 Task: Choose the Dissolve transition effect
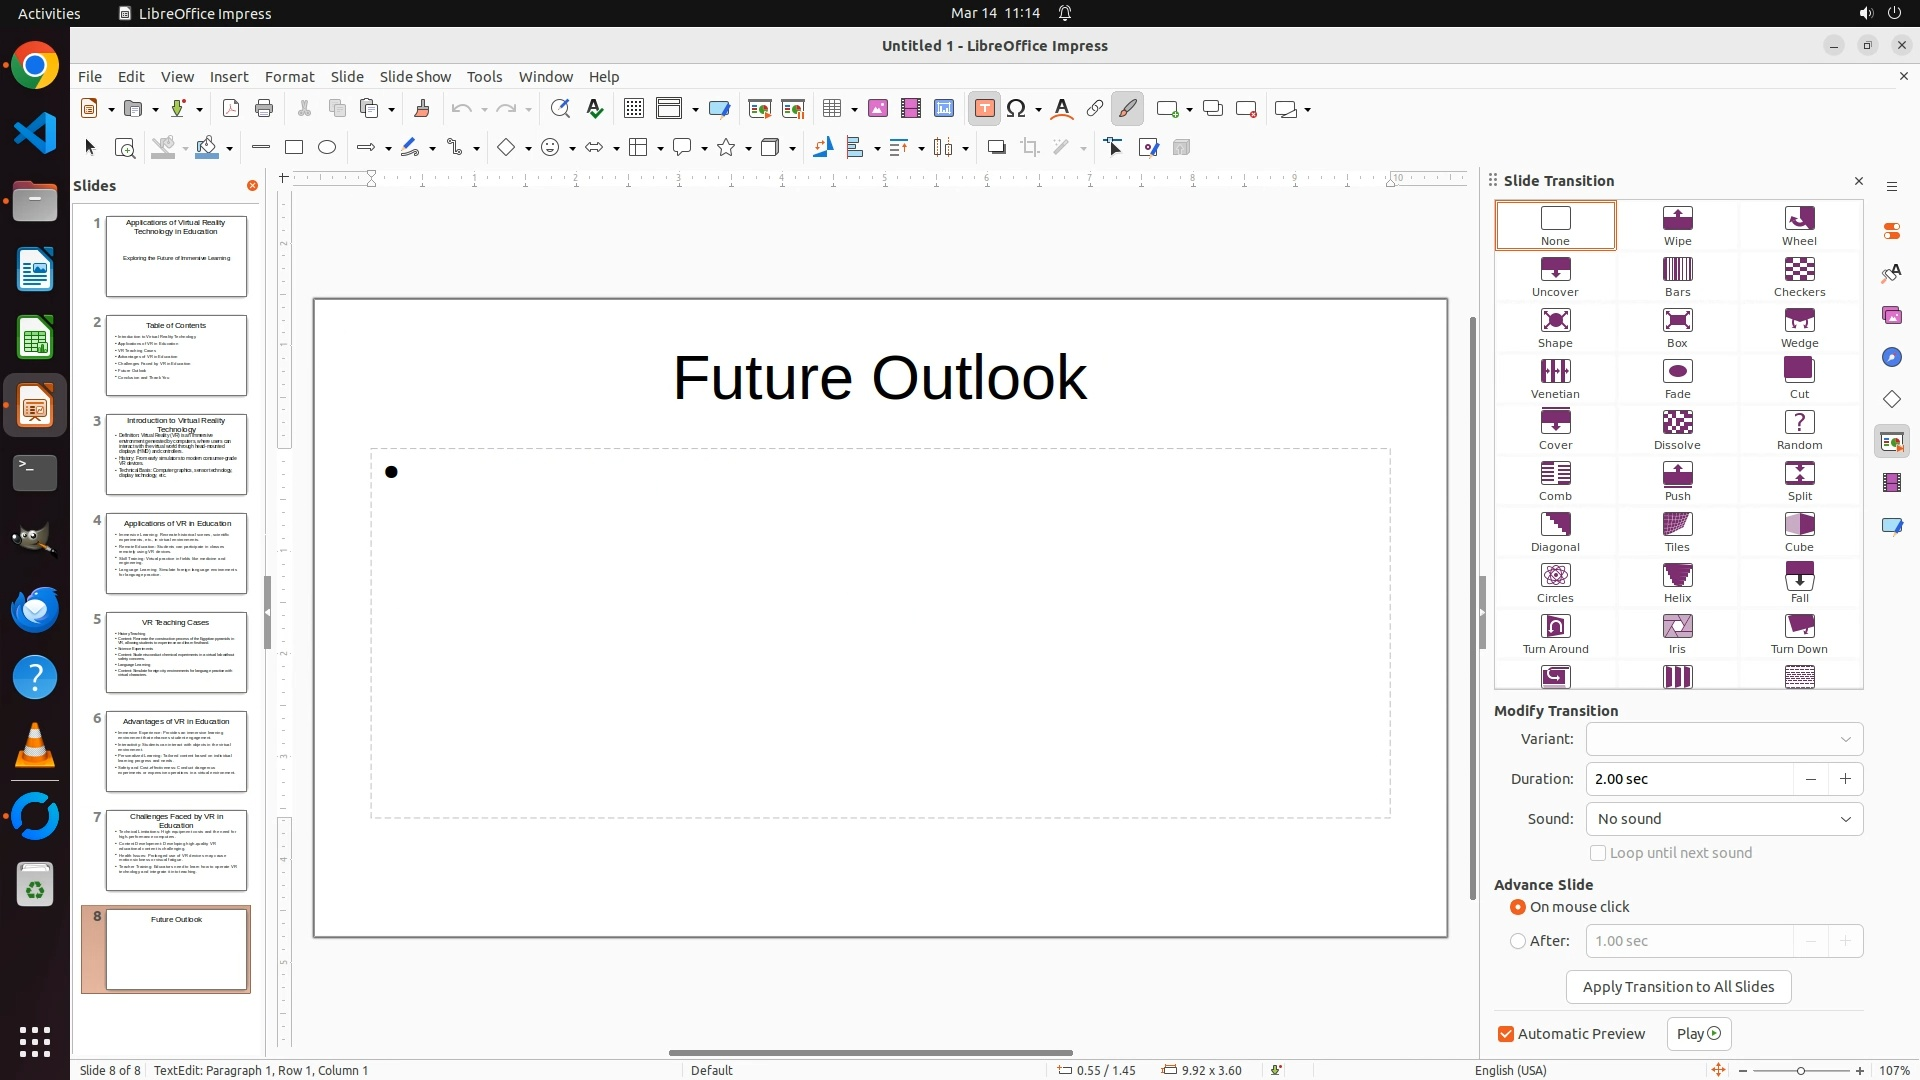(1677, 429)
